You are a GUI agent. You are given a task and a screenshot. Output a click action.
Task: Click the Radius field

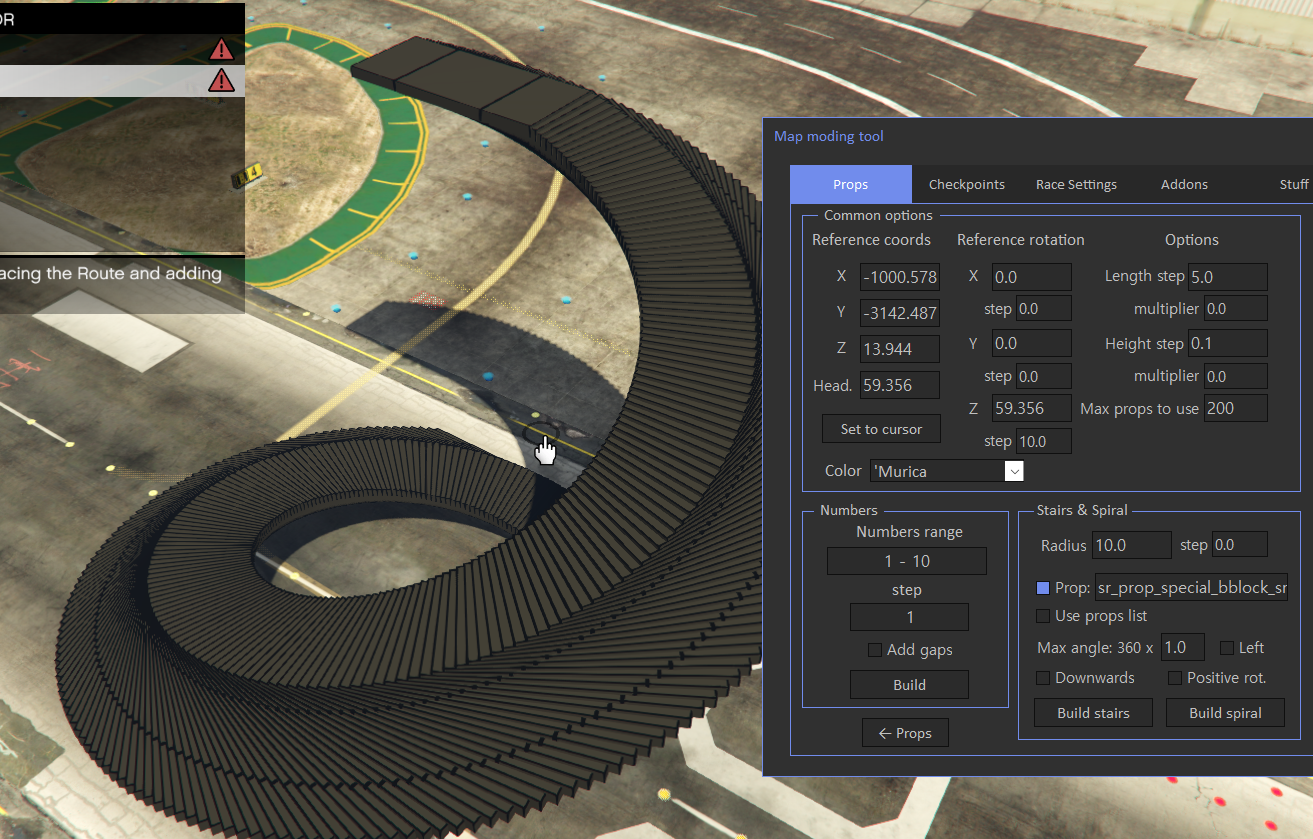[1132, 545]
